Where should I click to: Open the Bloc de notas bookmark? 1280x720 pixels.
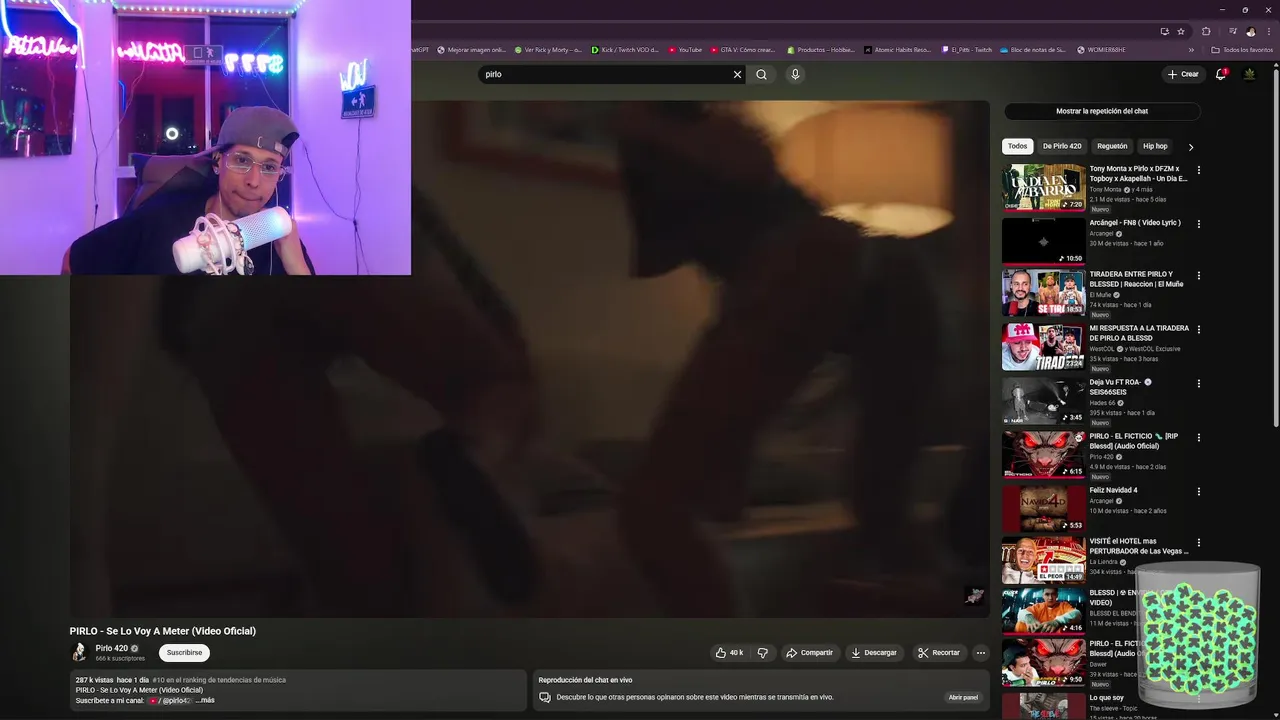click(x=1033, y=50)
